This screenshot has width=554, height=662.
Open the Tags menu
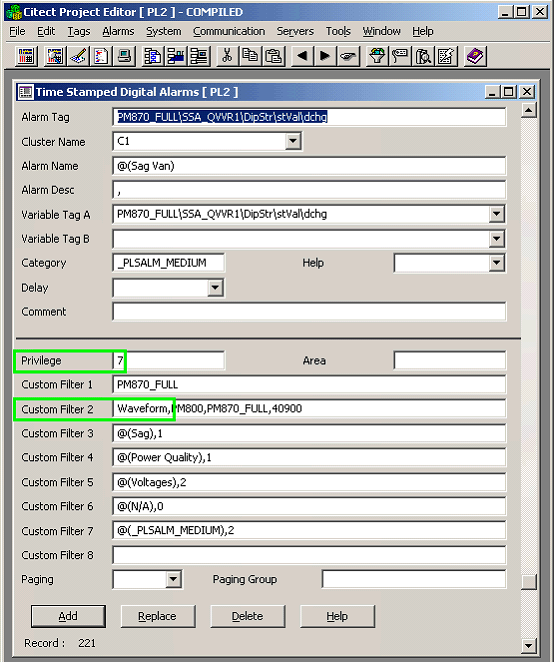tap(79, 31)
